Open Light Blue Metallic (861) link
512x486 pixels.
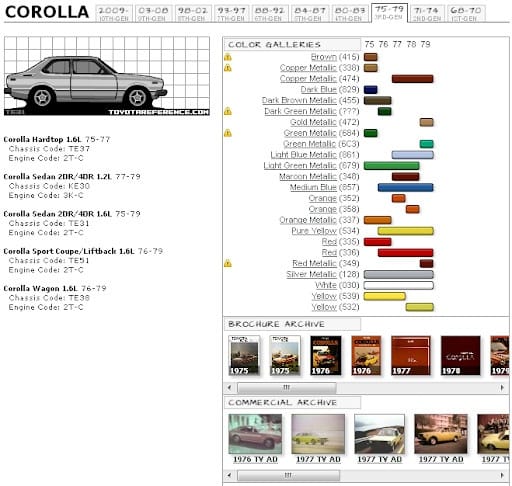click(303, 155)
